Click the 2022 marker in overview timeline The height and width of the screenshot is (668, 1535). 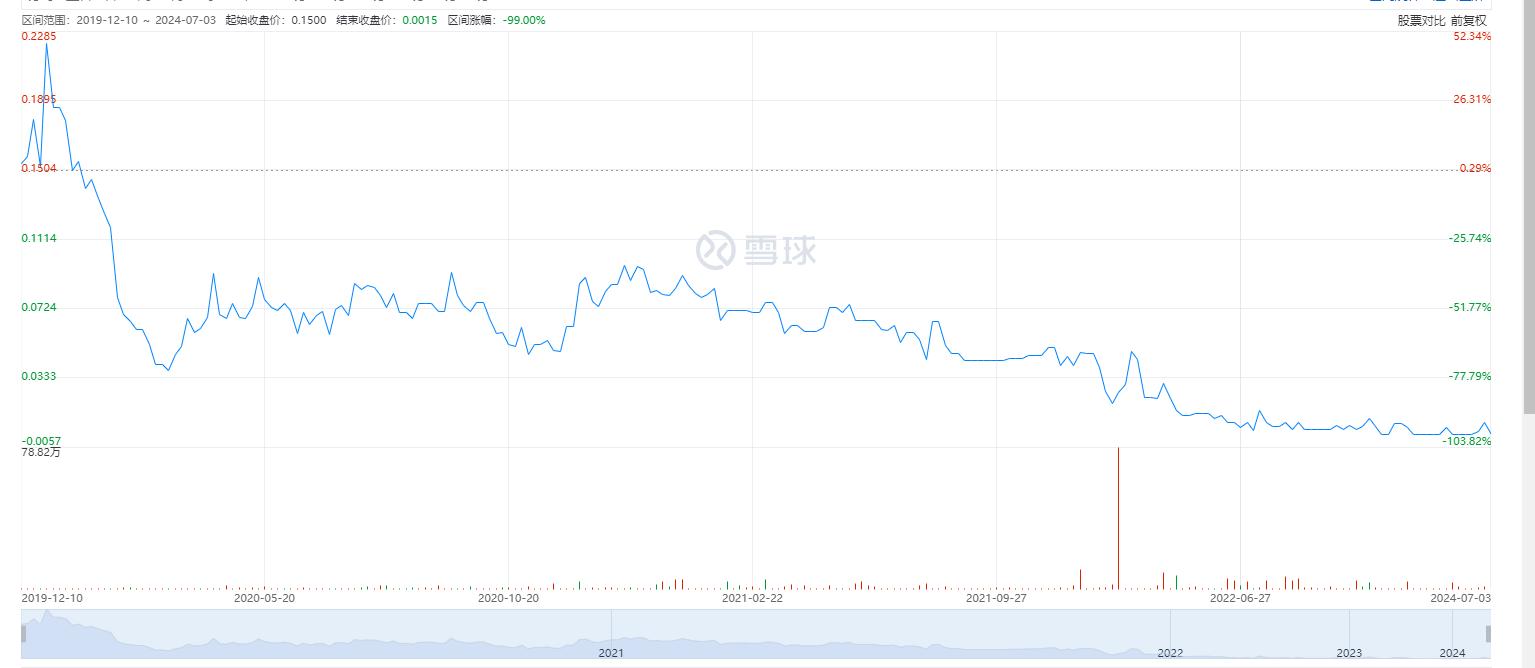[1170, 653]
